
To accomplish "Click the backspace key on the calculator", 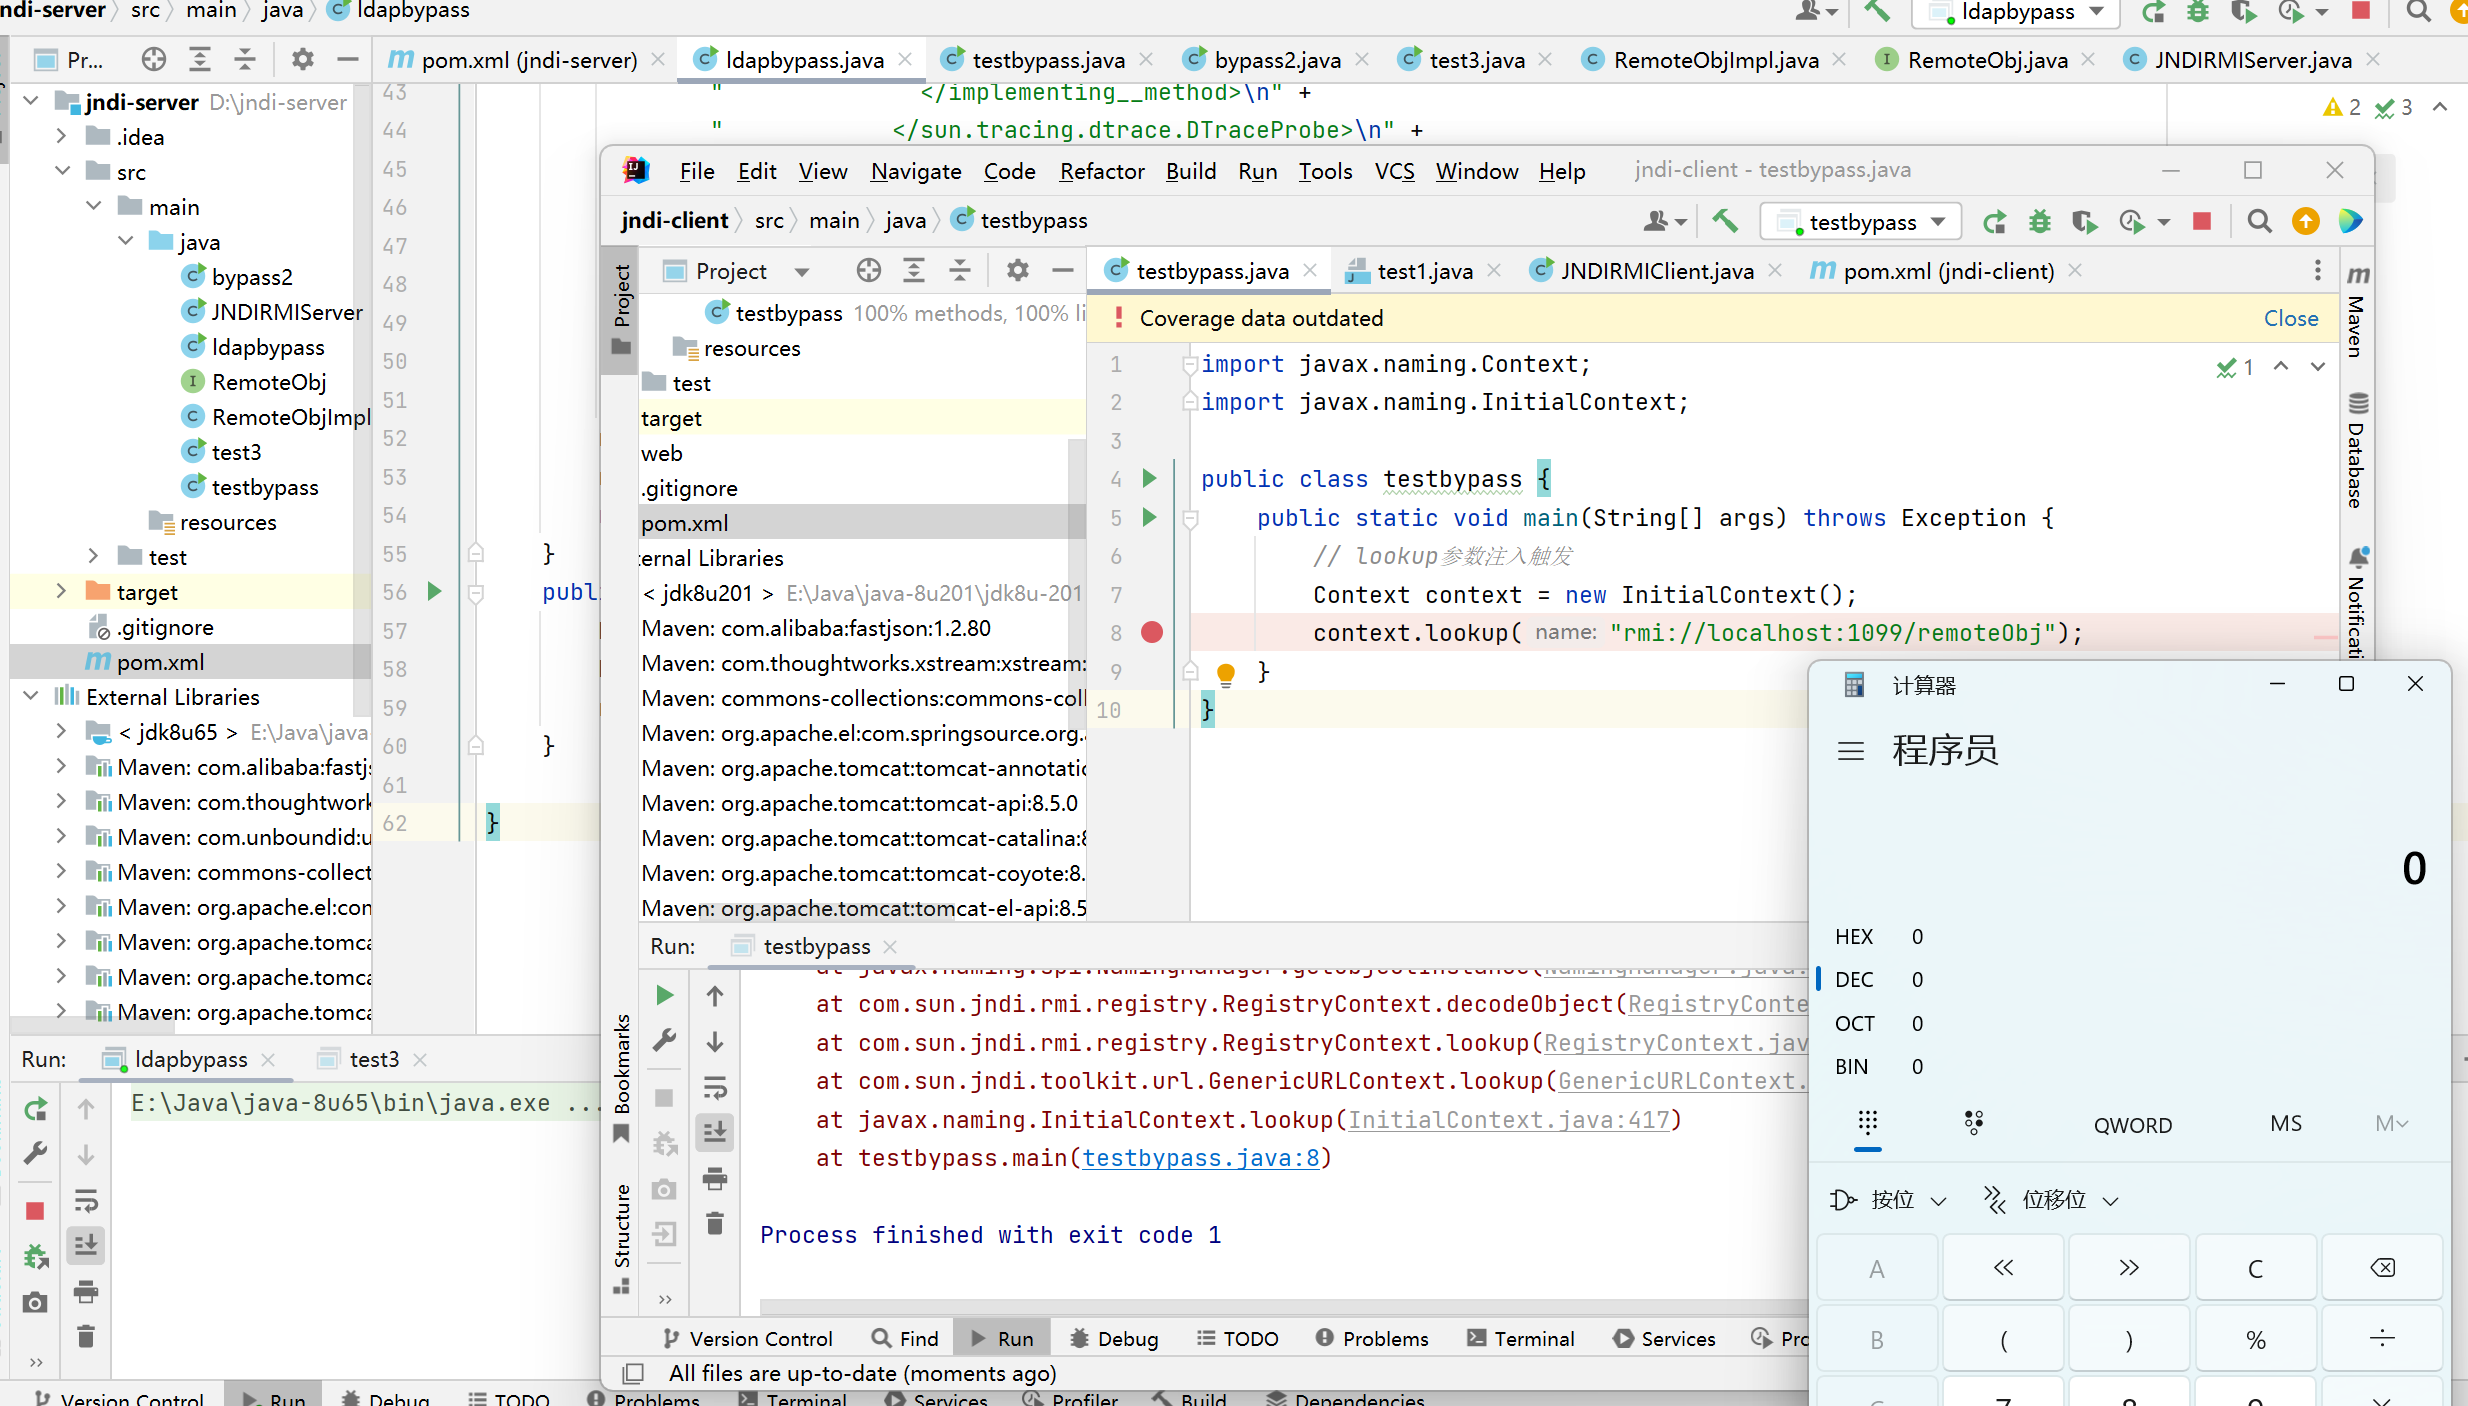I will click(x=2382, y=1268).
